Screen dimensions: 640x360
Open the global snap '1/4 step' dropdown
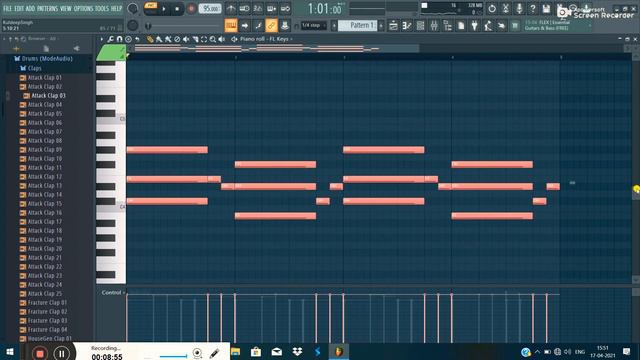click(313, 25)
